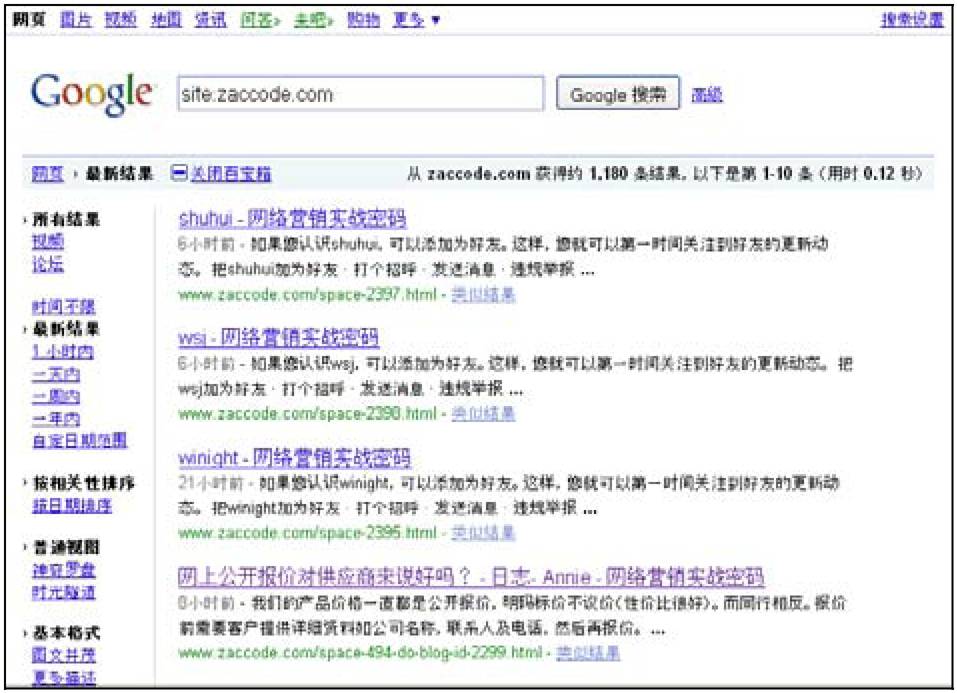Click the 网页 breadcrumb link

[x=48, y=174]
